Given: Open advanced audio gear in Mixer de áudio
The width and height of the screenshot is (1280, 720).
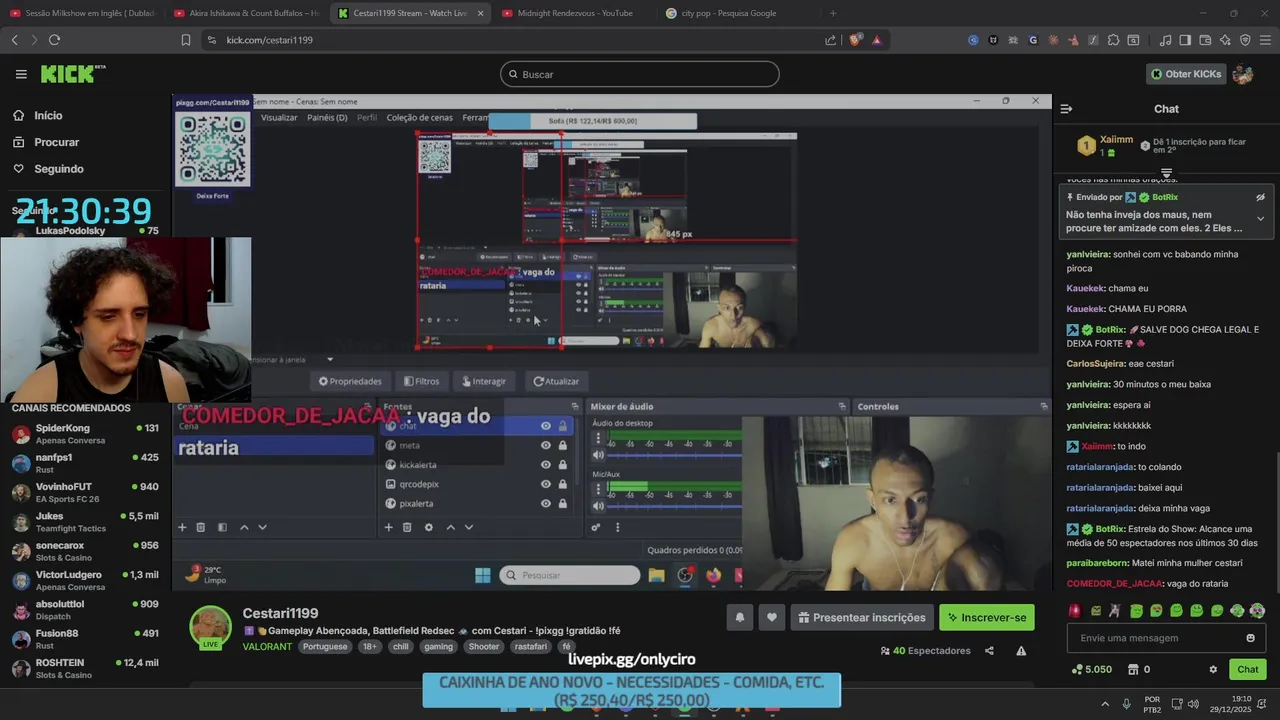Looking at the screenshot, I should 596,527.
